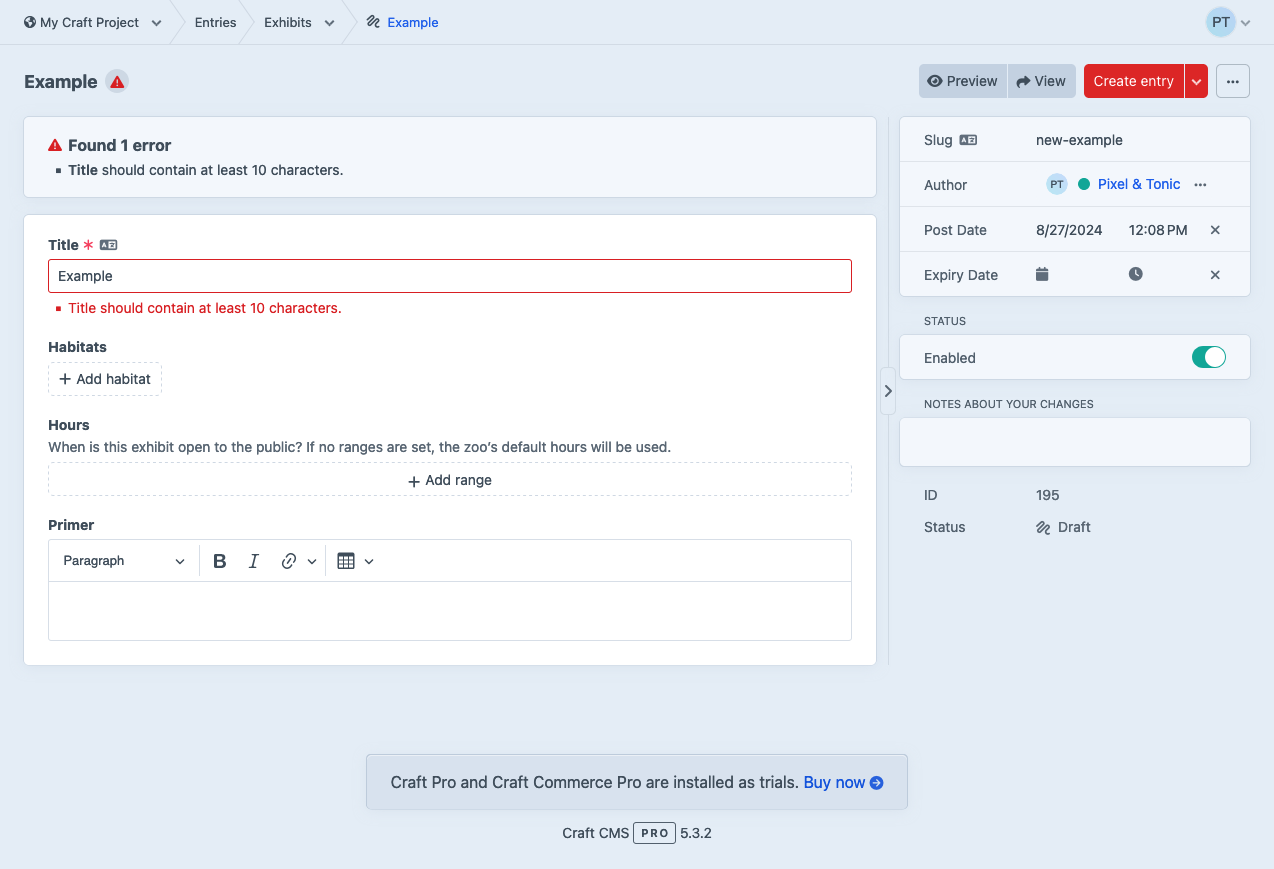Expand the Exhibits breadcrumb dropdown

(x=329, y=23)
